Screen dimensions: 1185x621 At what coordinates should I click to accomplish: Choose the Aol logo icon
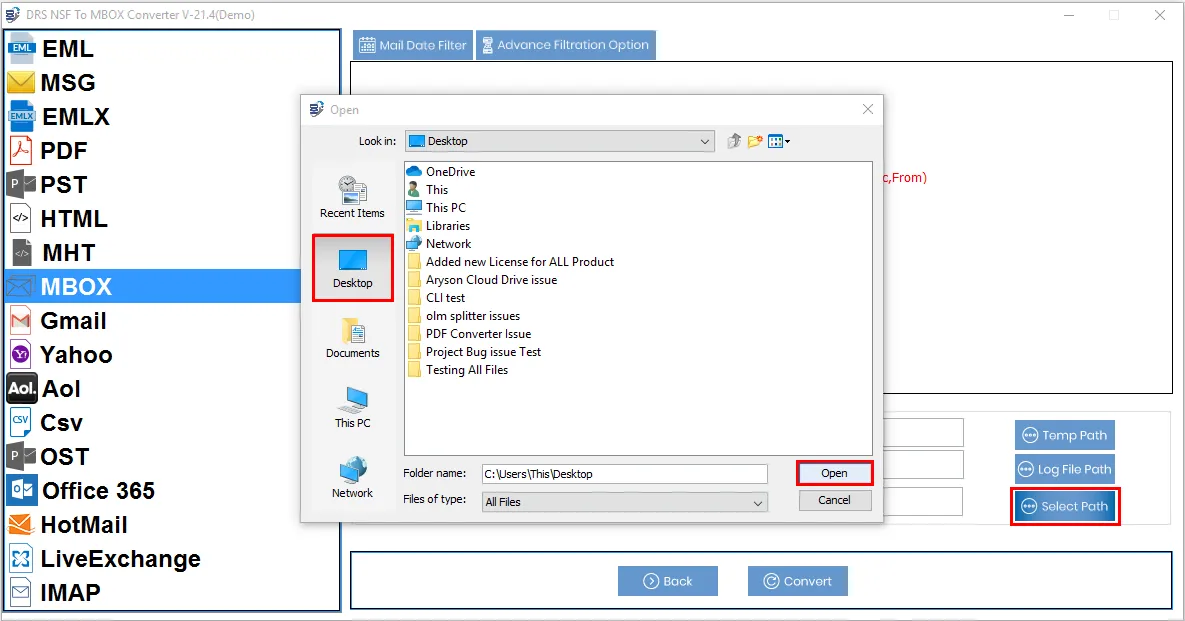pos(22,388)
